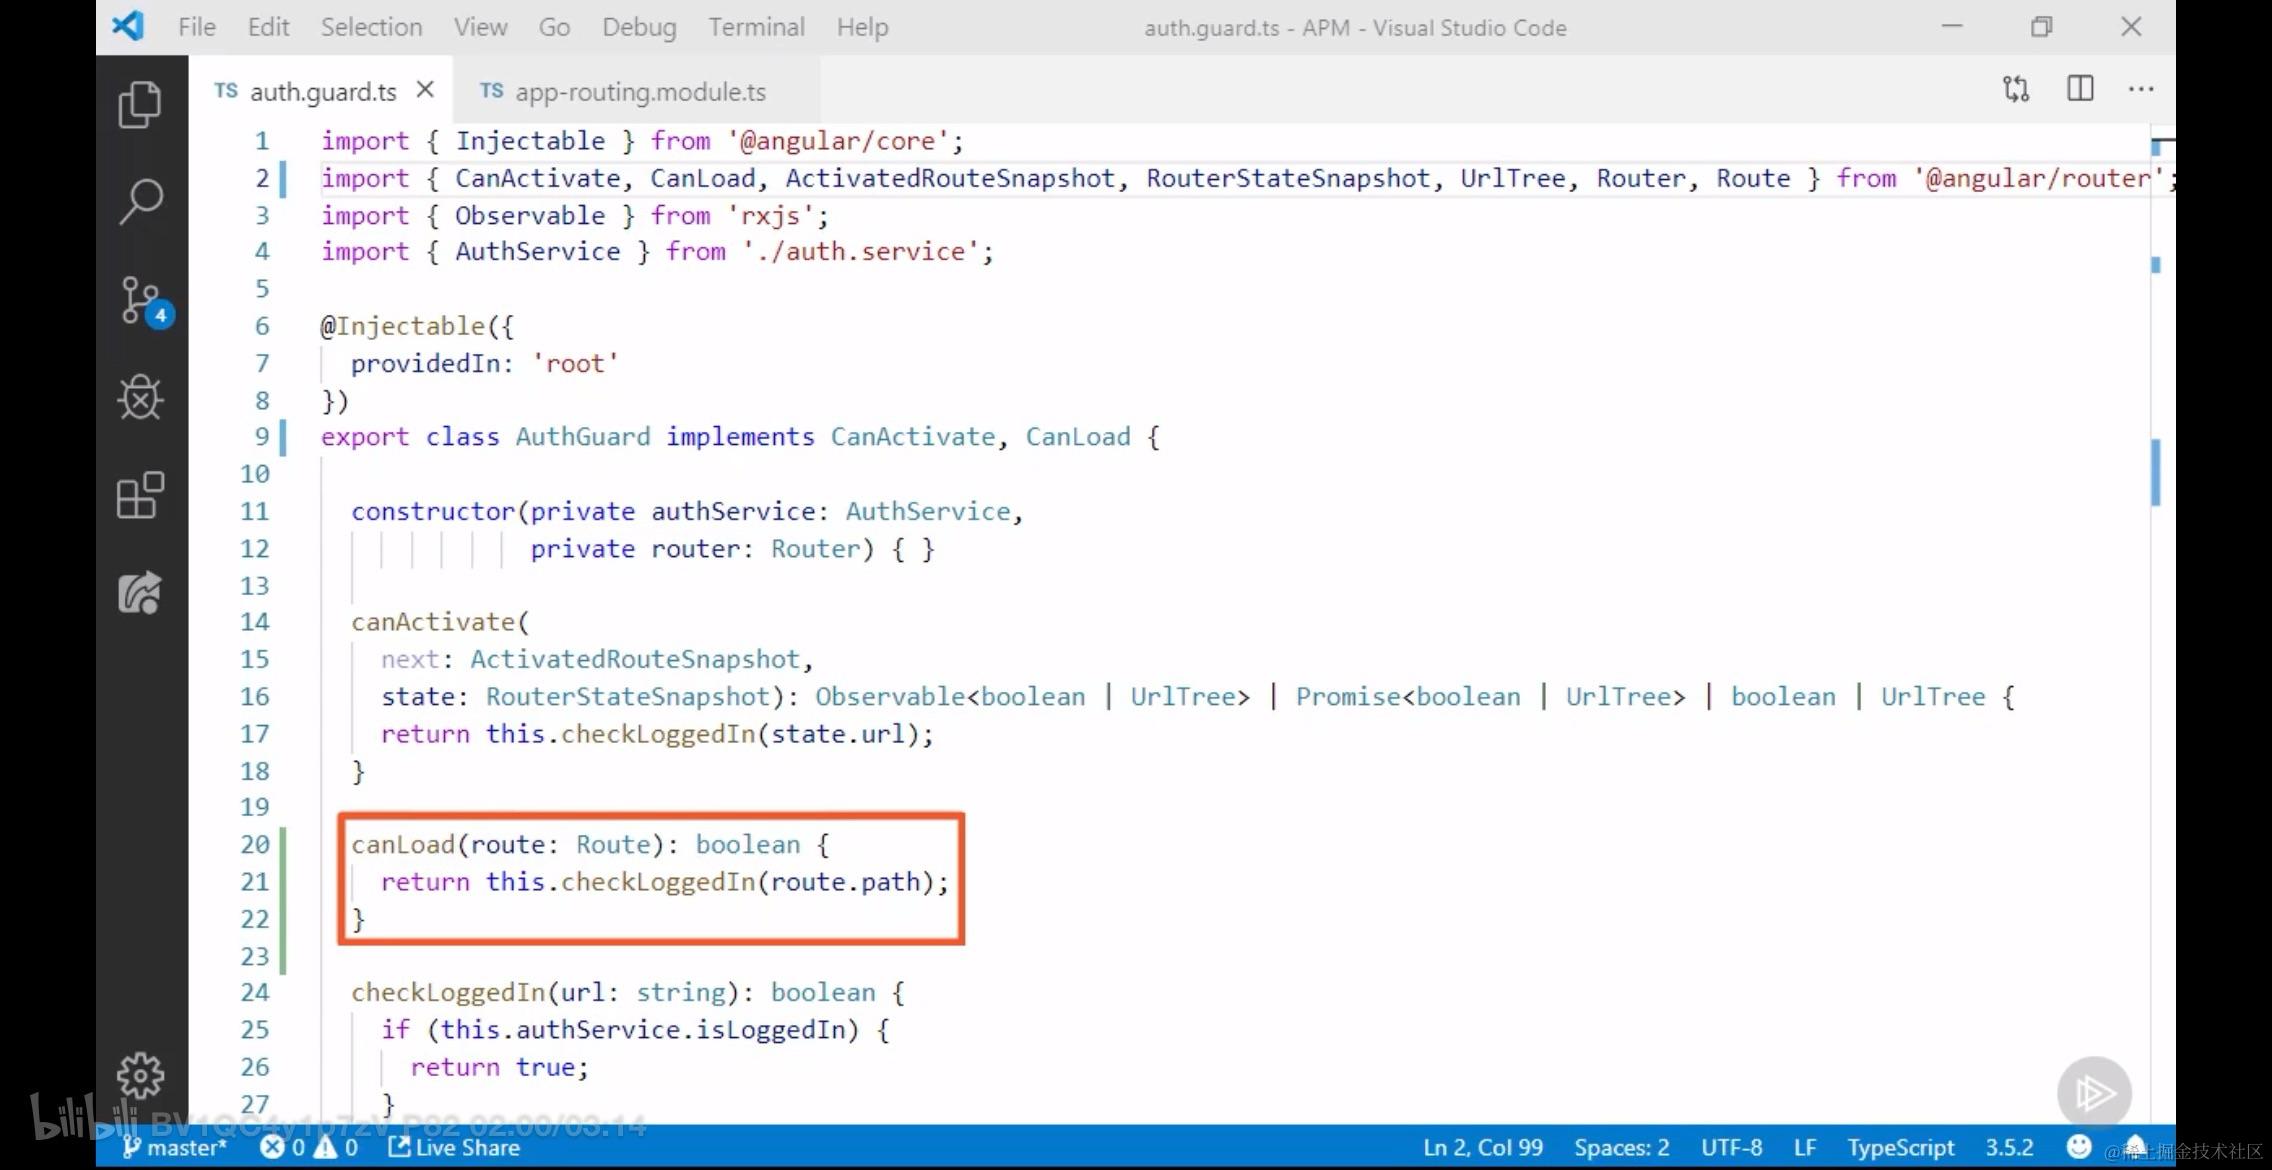Open the Terminal menu
Screen dimensions: 2272x1170
pos(756,27)
